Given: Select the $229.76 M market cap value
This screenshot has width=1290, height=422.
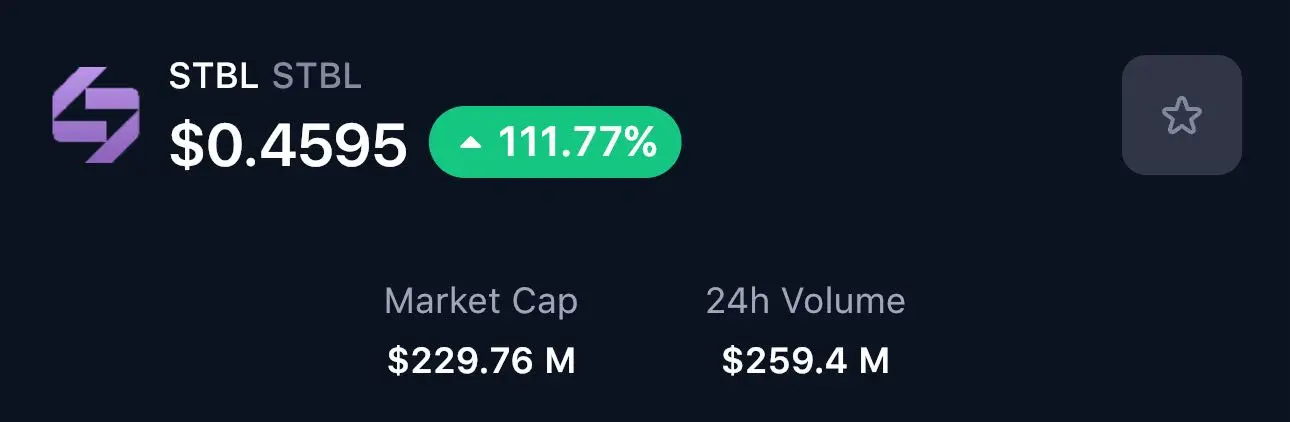Looking at the screenshot, I should point(481,361).
